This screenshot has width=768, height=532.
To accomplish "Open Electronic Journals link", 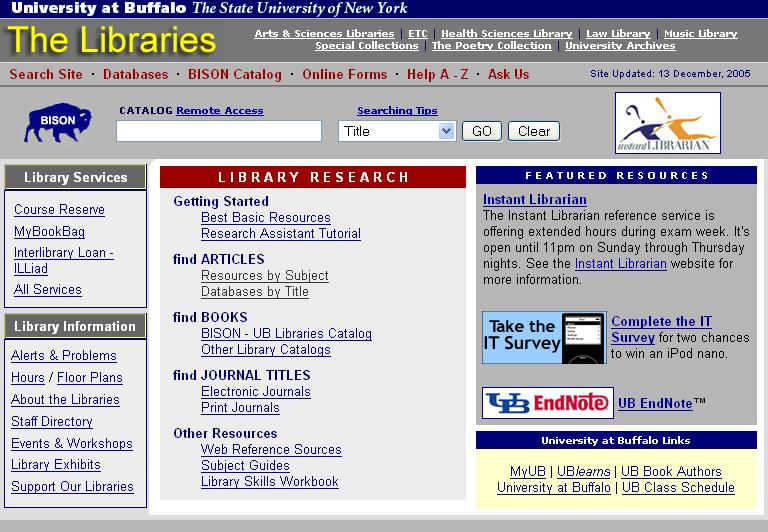I will (256, 392).
